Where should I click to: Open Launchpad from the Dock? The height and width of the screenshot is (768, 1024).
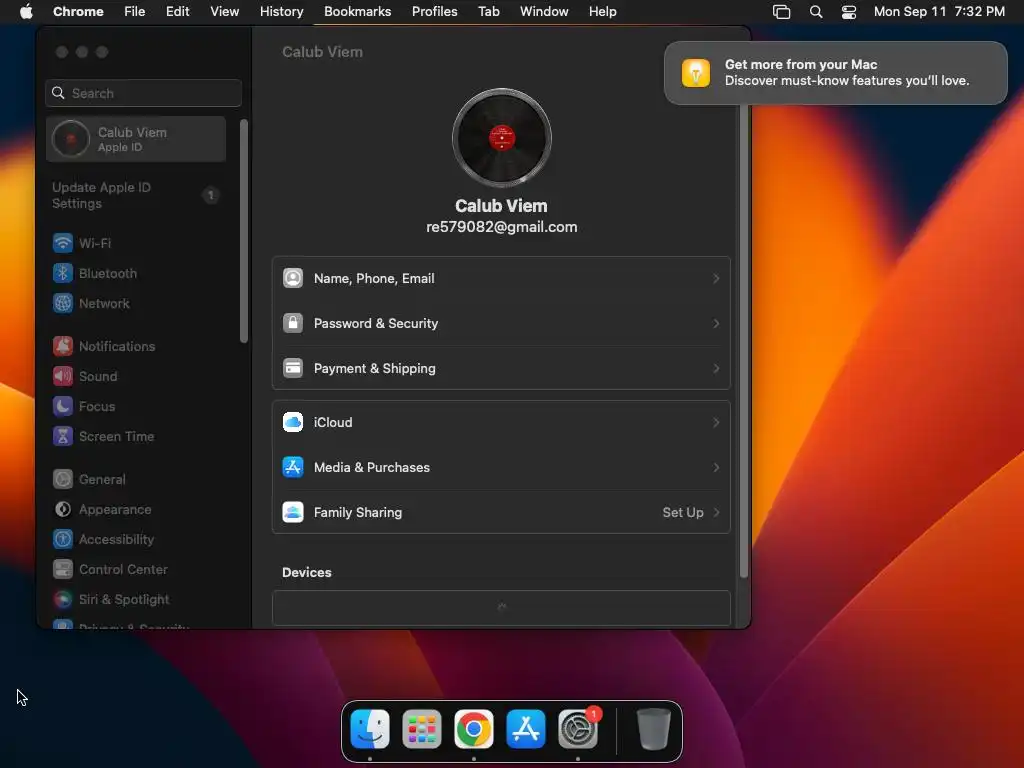(x=422, y=729)
